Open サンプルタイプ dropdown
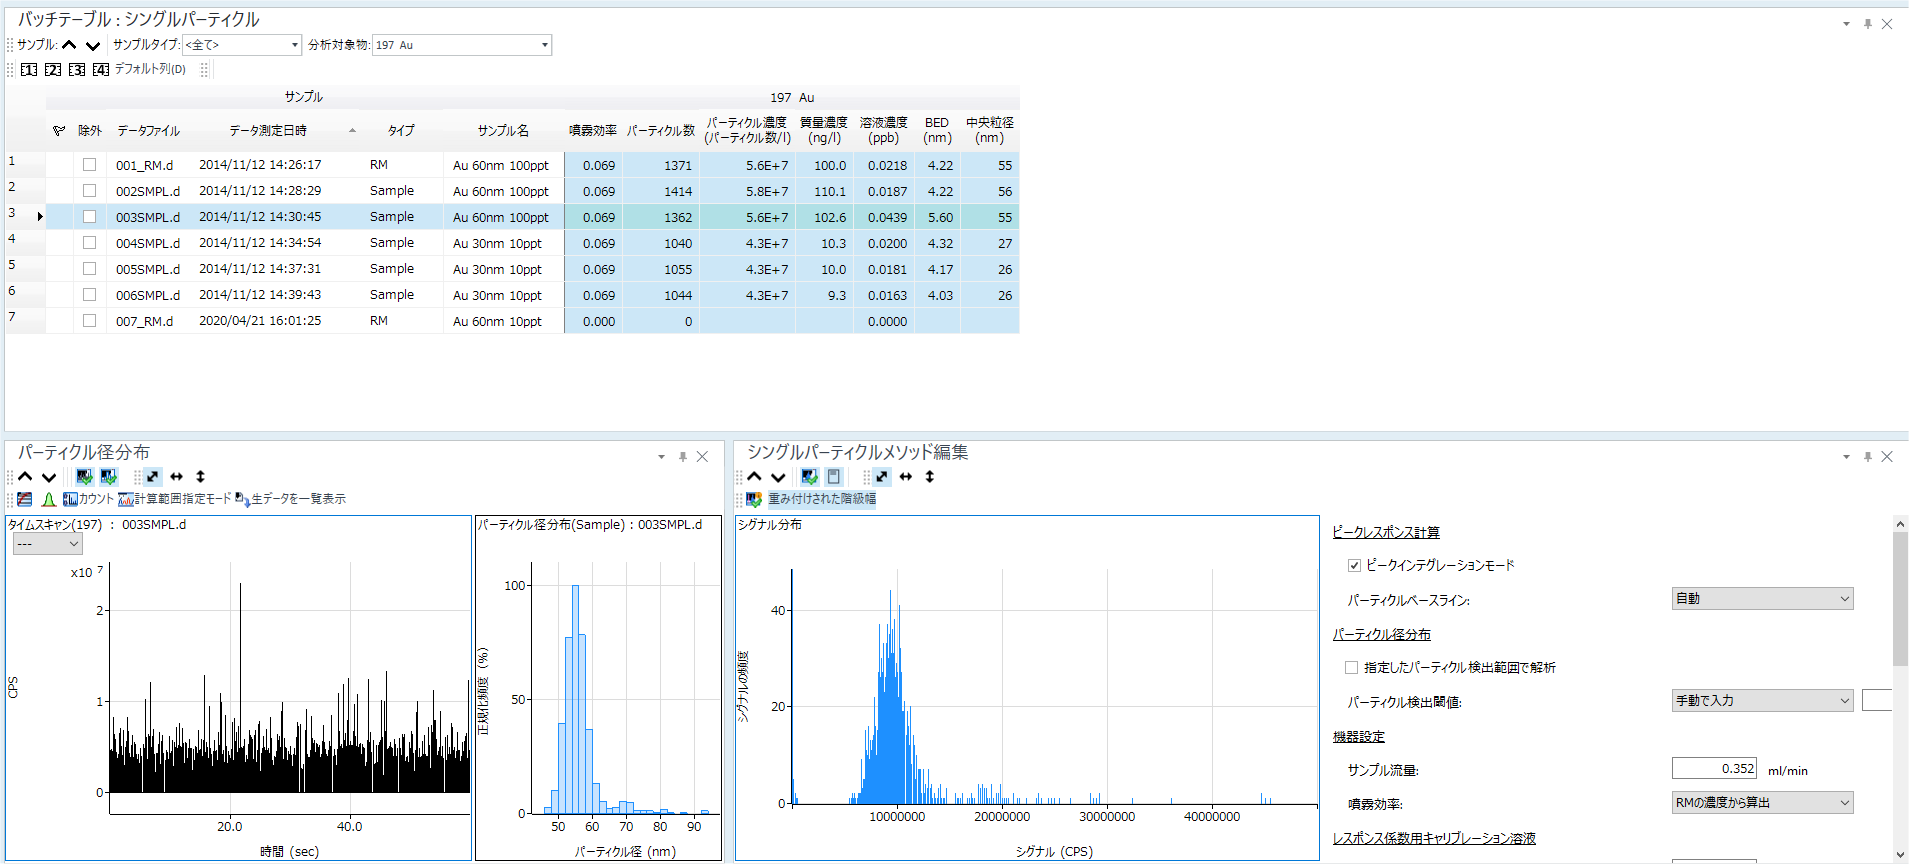This screenshot has width=1909, height=864. tap(241, 45)
